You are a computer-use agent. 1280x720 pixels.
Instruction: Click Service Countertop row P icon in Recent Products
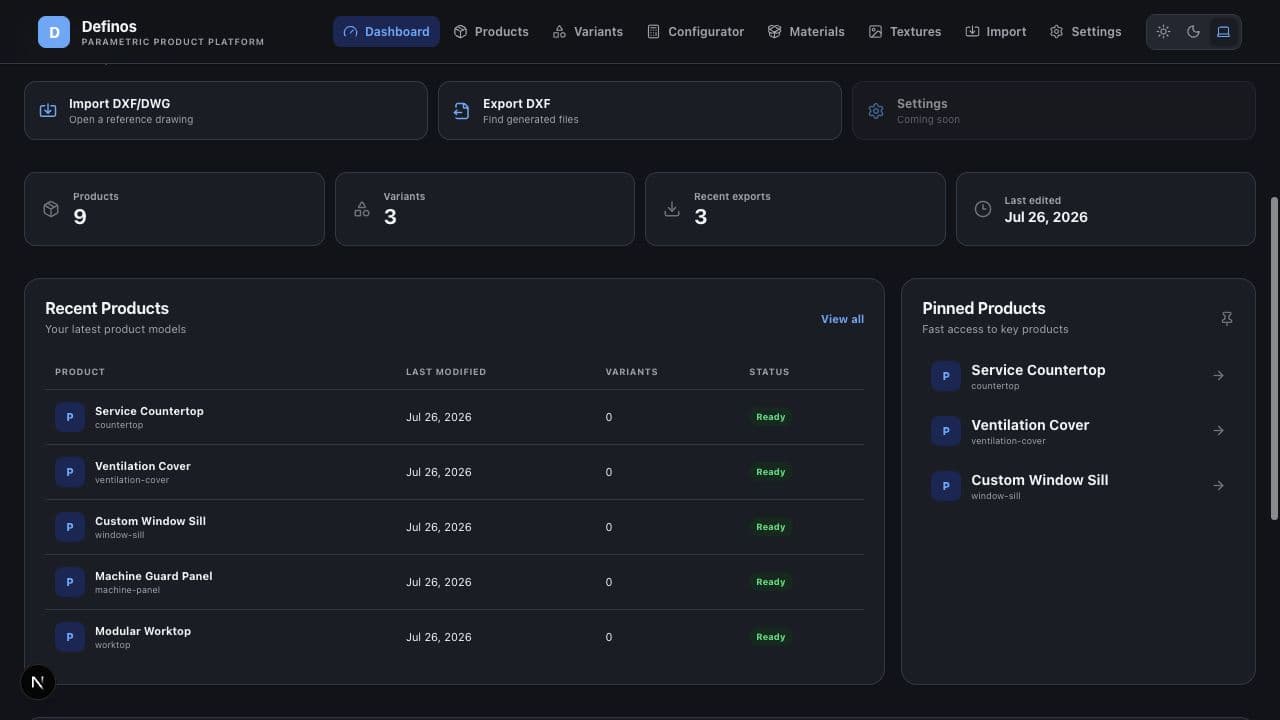pyautogui.click(x=70, y=417)
